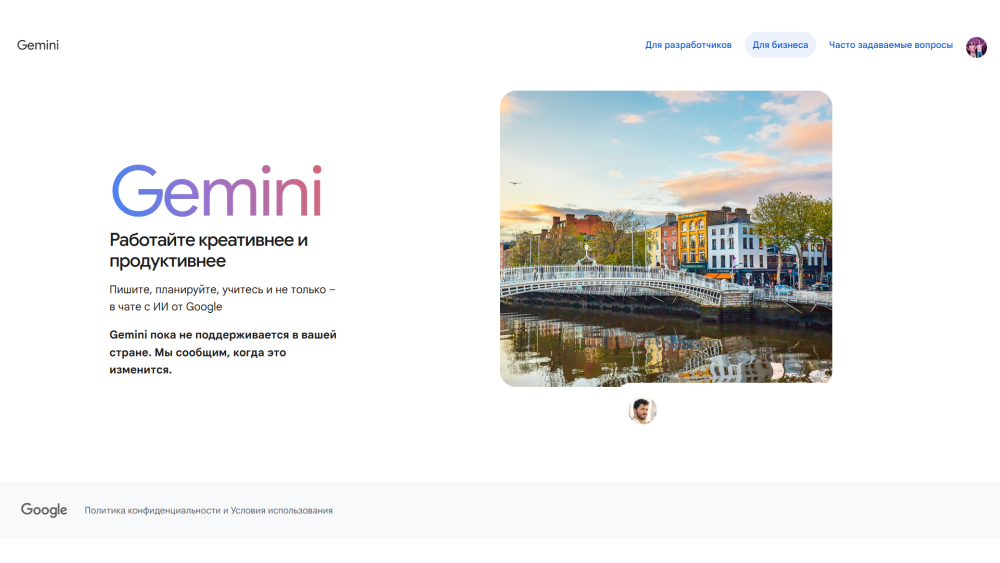Open the account profile avatar
This screenshot has width=1000, height=563.
(976, 47)
